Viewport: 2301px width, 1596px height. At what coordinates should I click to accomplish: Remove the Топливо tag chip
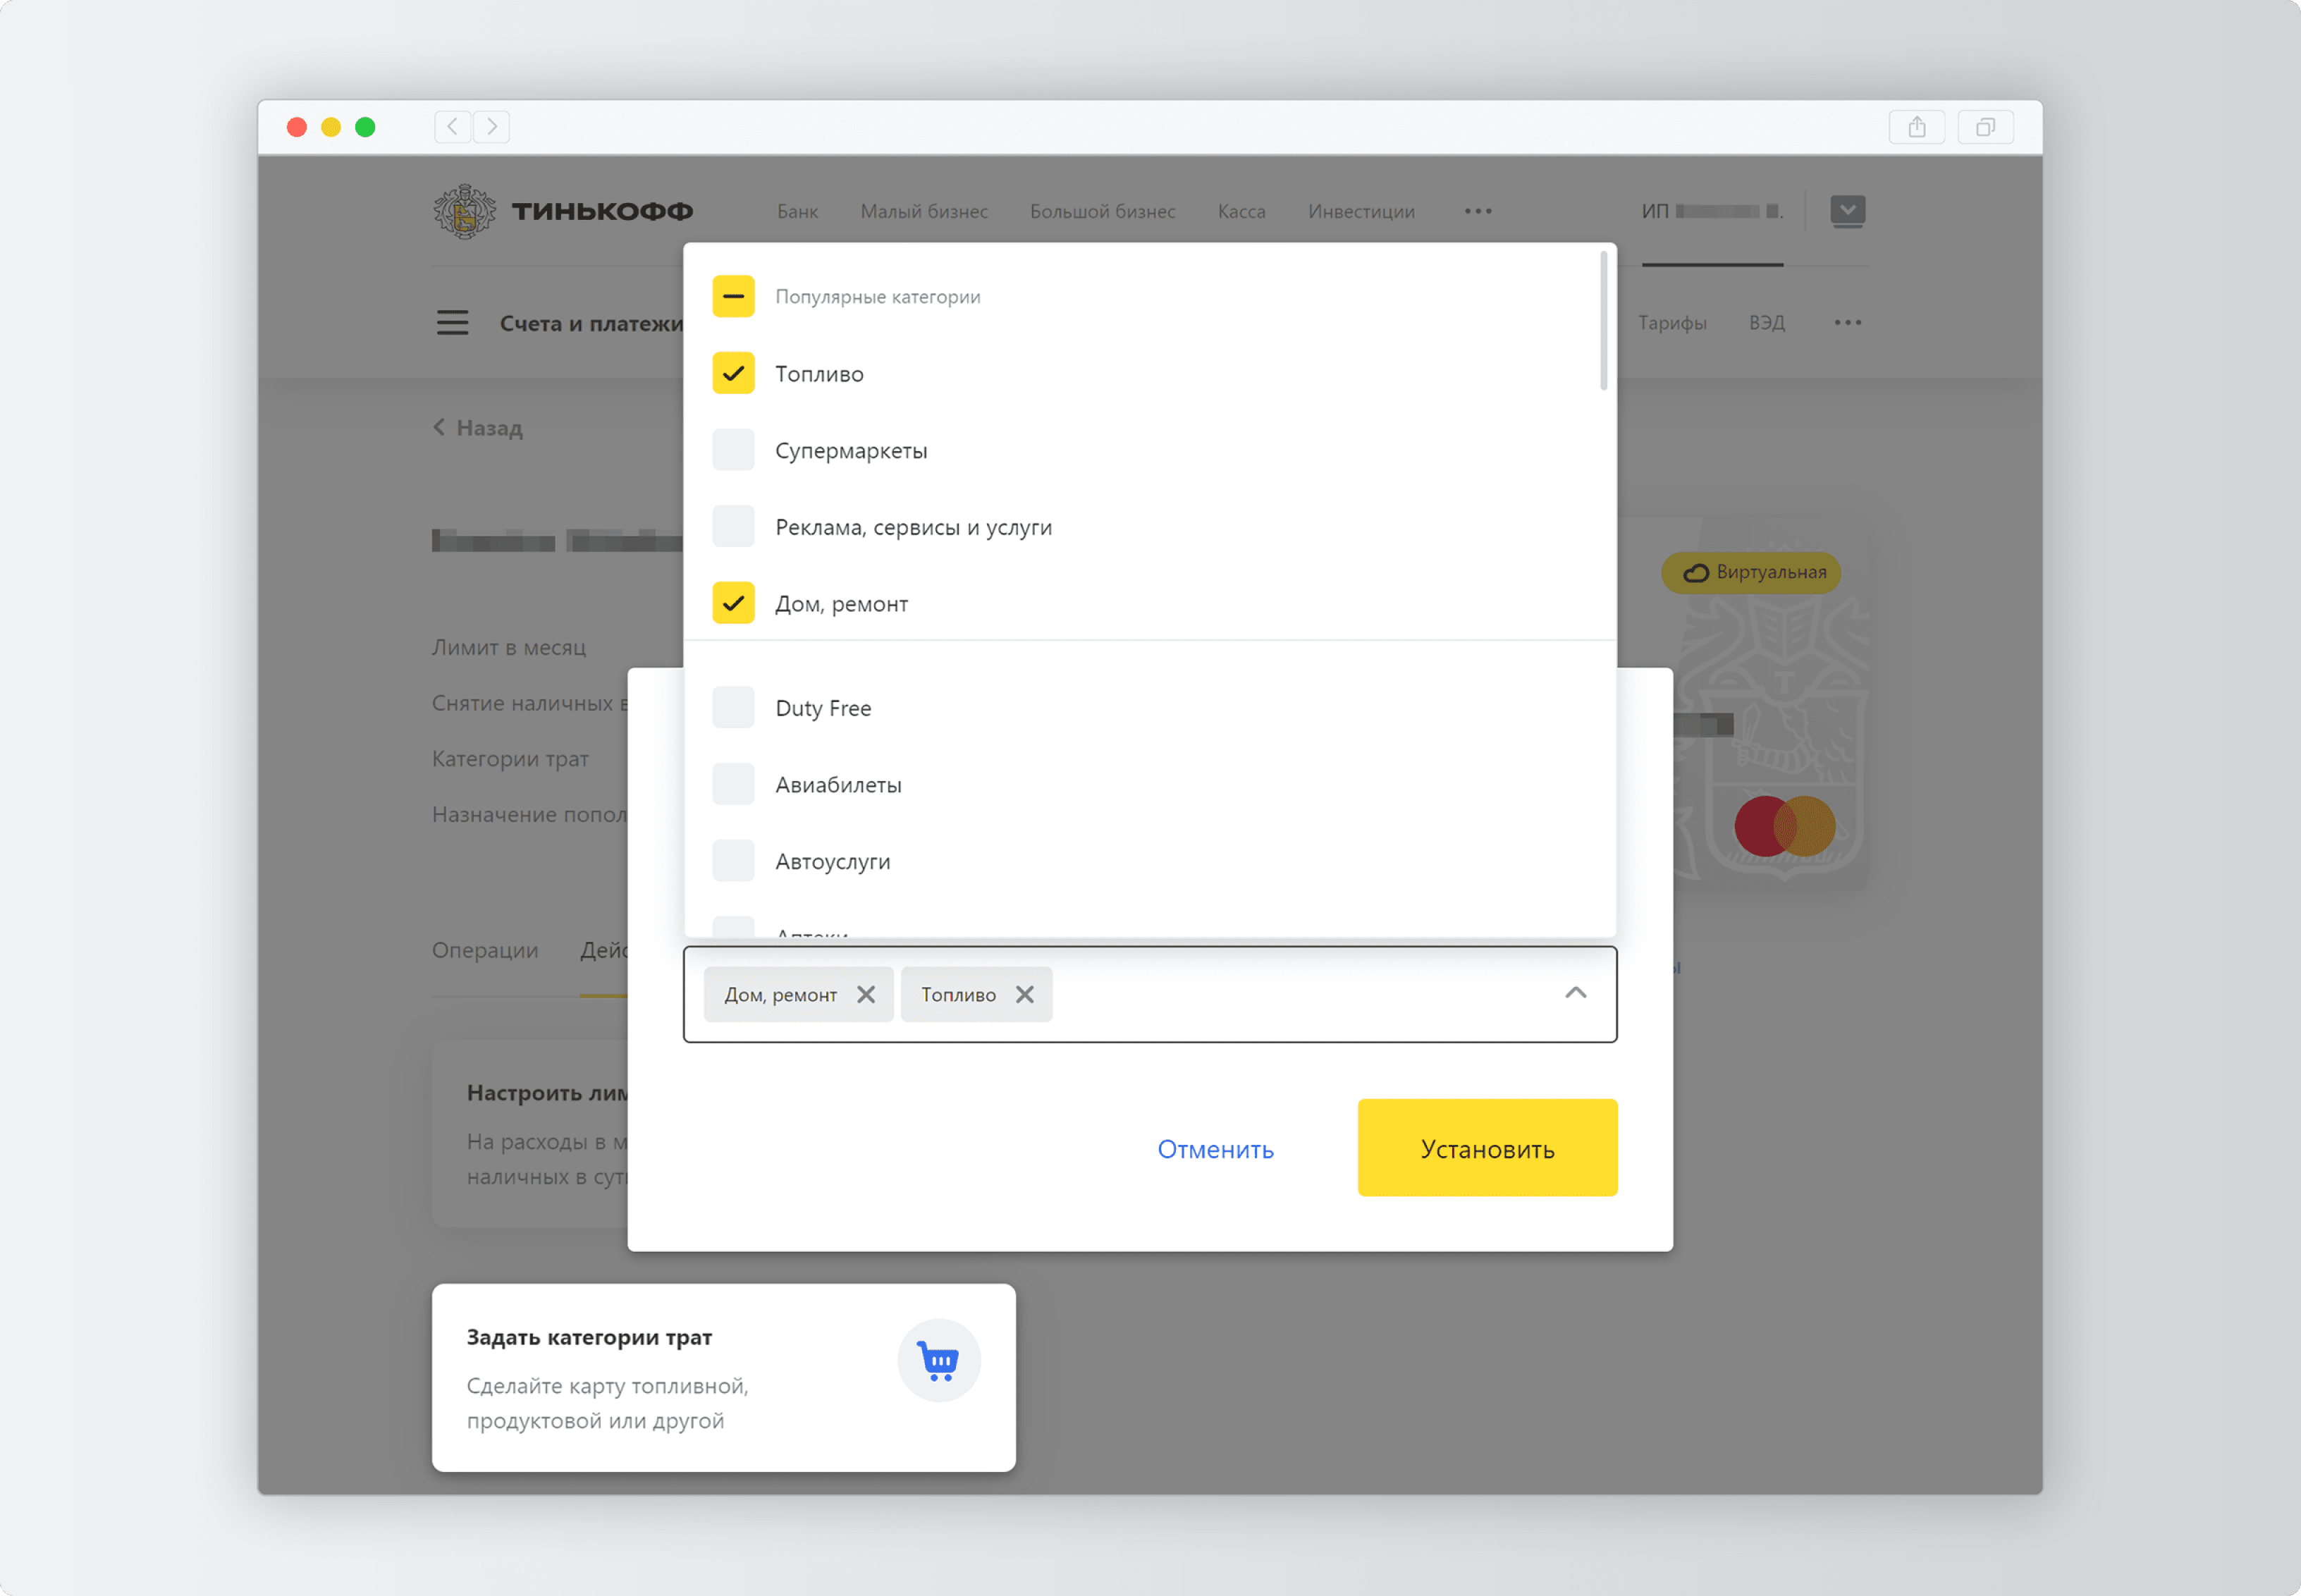(x=1025, y=994)
